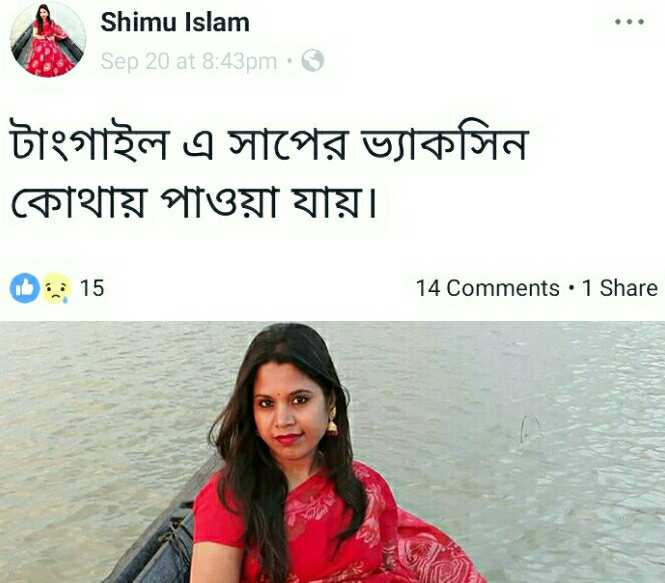Open the 14 Comments link
Image resolution: width=665 pixels, height=583 pixels.
pyautogui.click(x=488, y=288)
